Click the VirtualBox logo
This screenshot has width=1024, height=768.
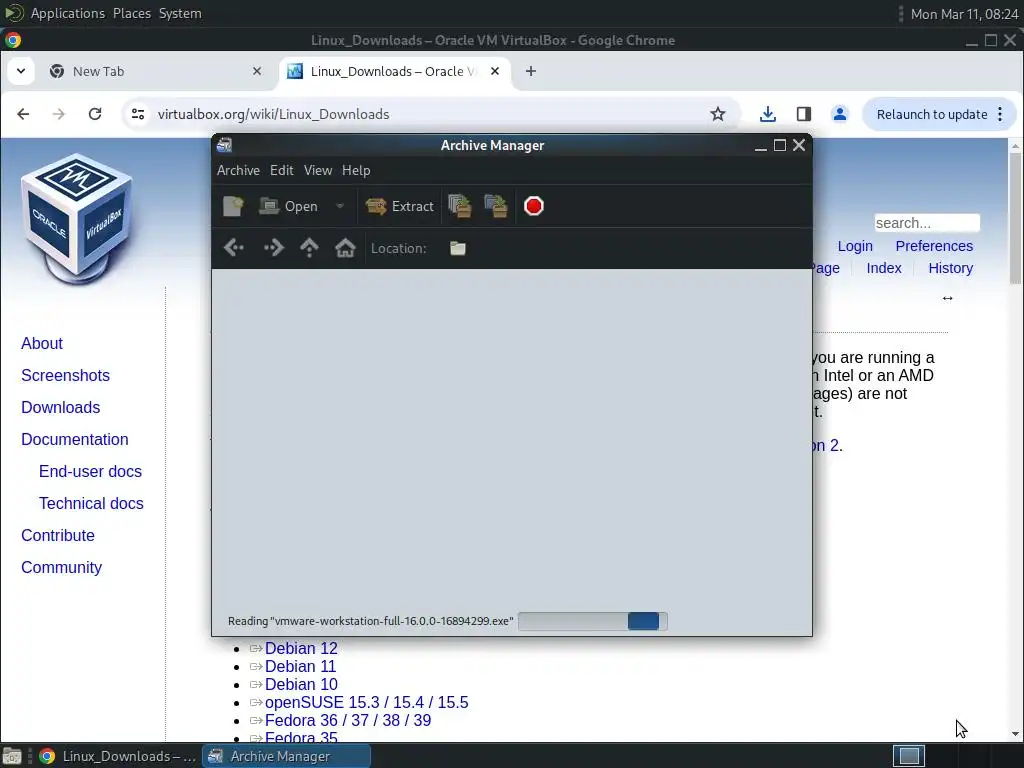pos(77,219)
